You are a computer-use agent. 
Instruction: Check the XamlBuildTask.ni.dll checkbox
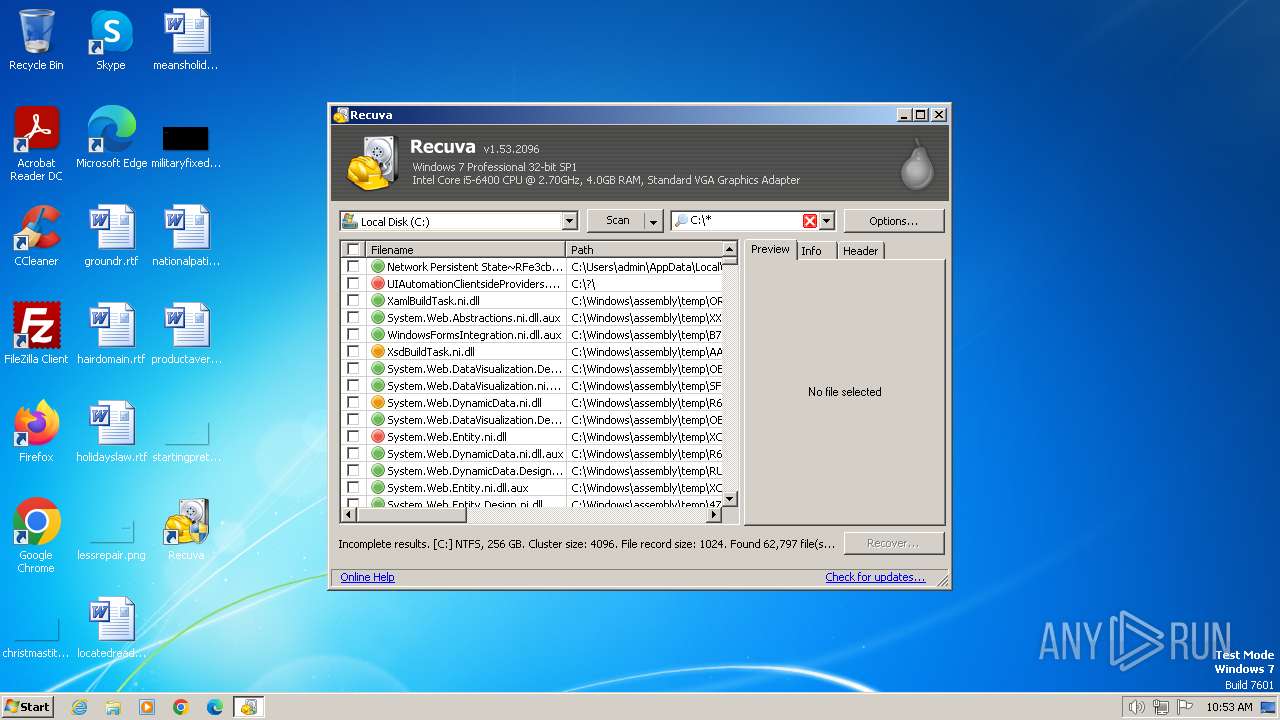[x=353, y=301]
